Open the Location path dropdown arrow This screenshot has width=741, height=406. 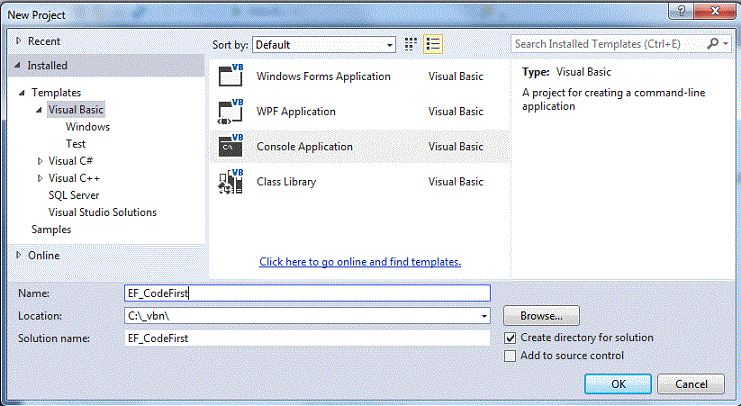point(484,316)
